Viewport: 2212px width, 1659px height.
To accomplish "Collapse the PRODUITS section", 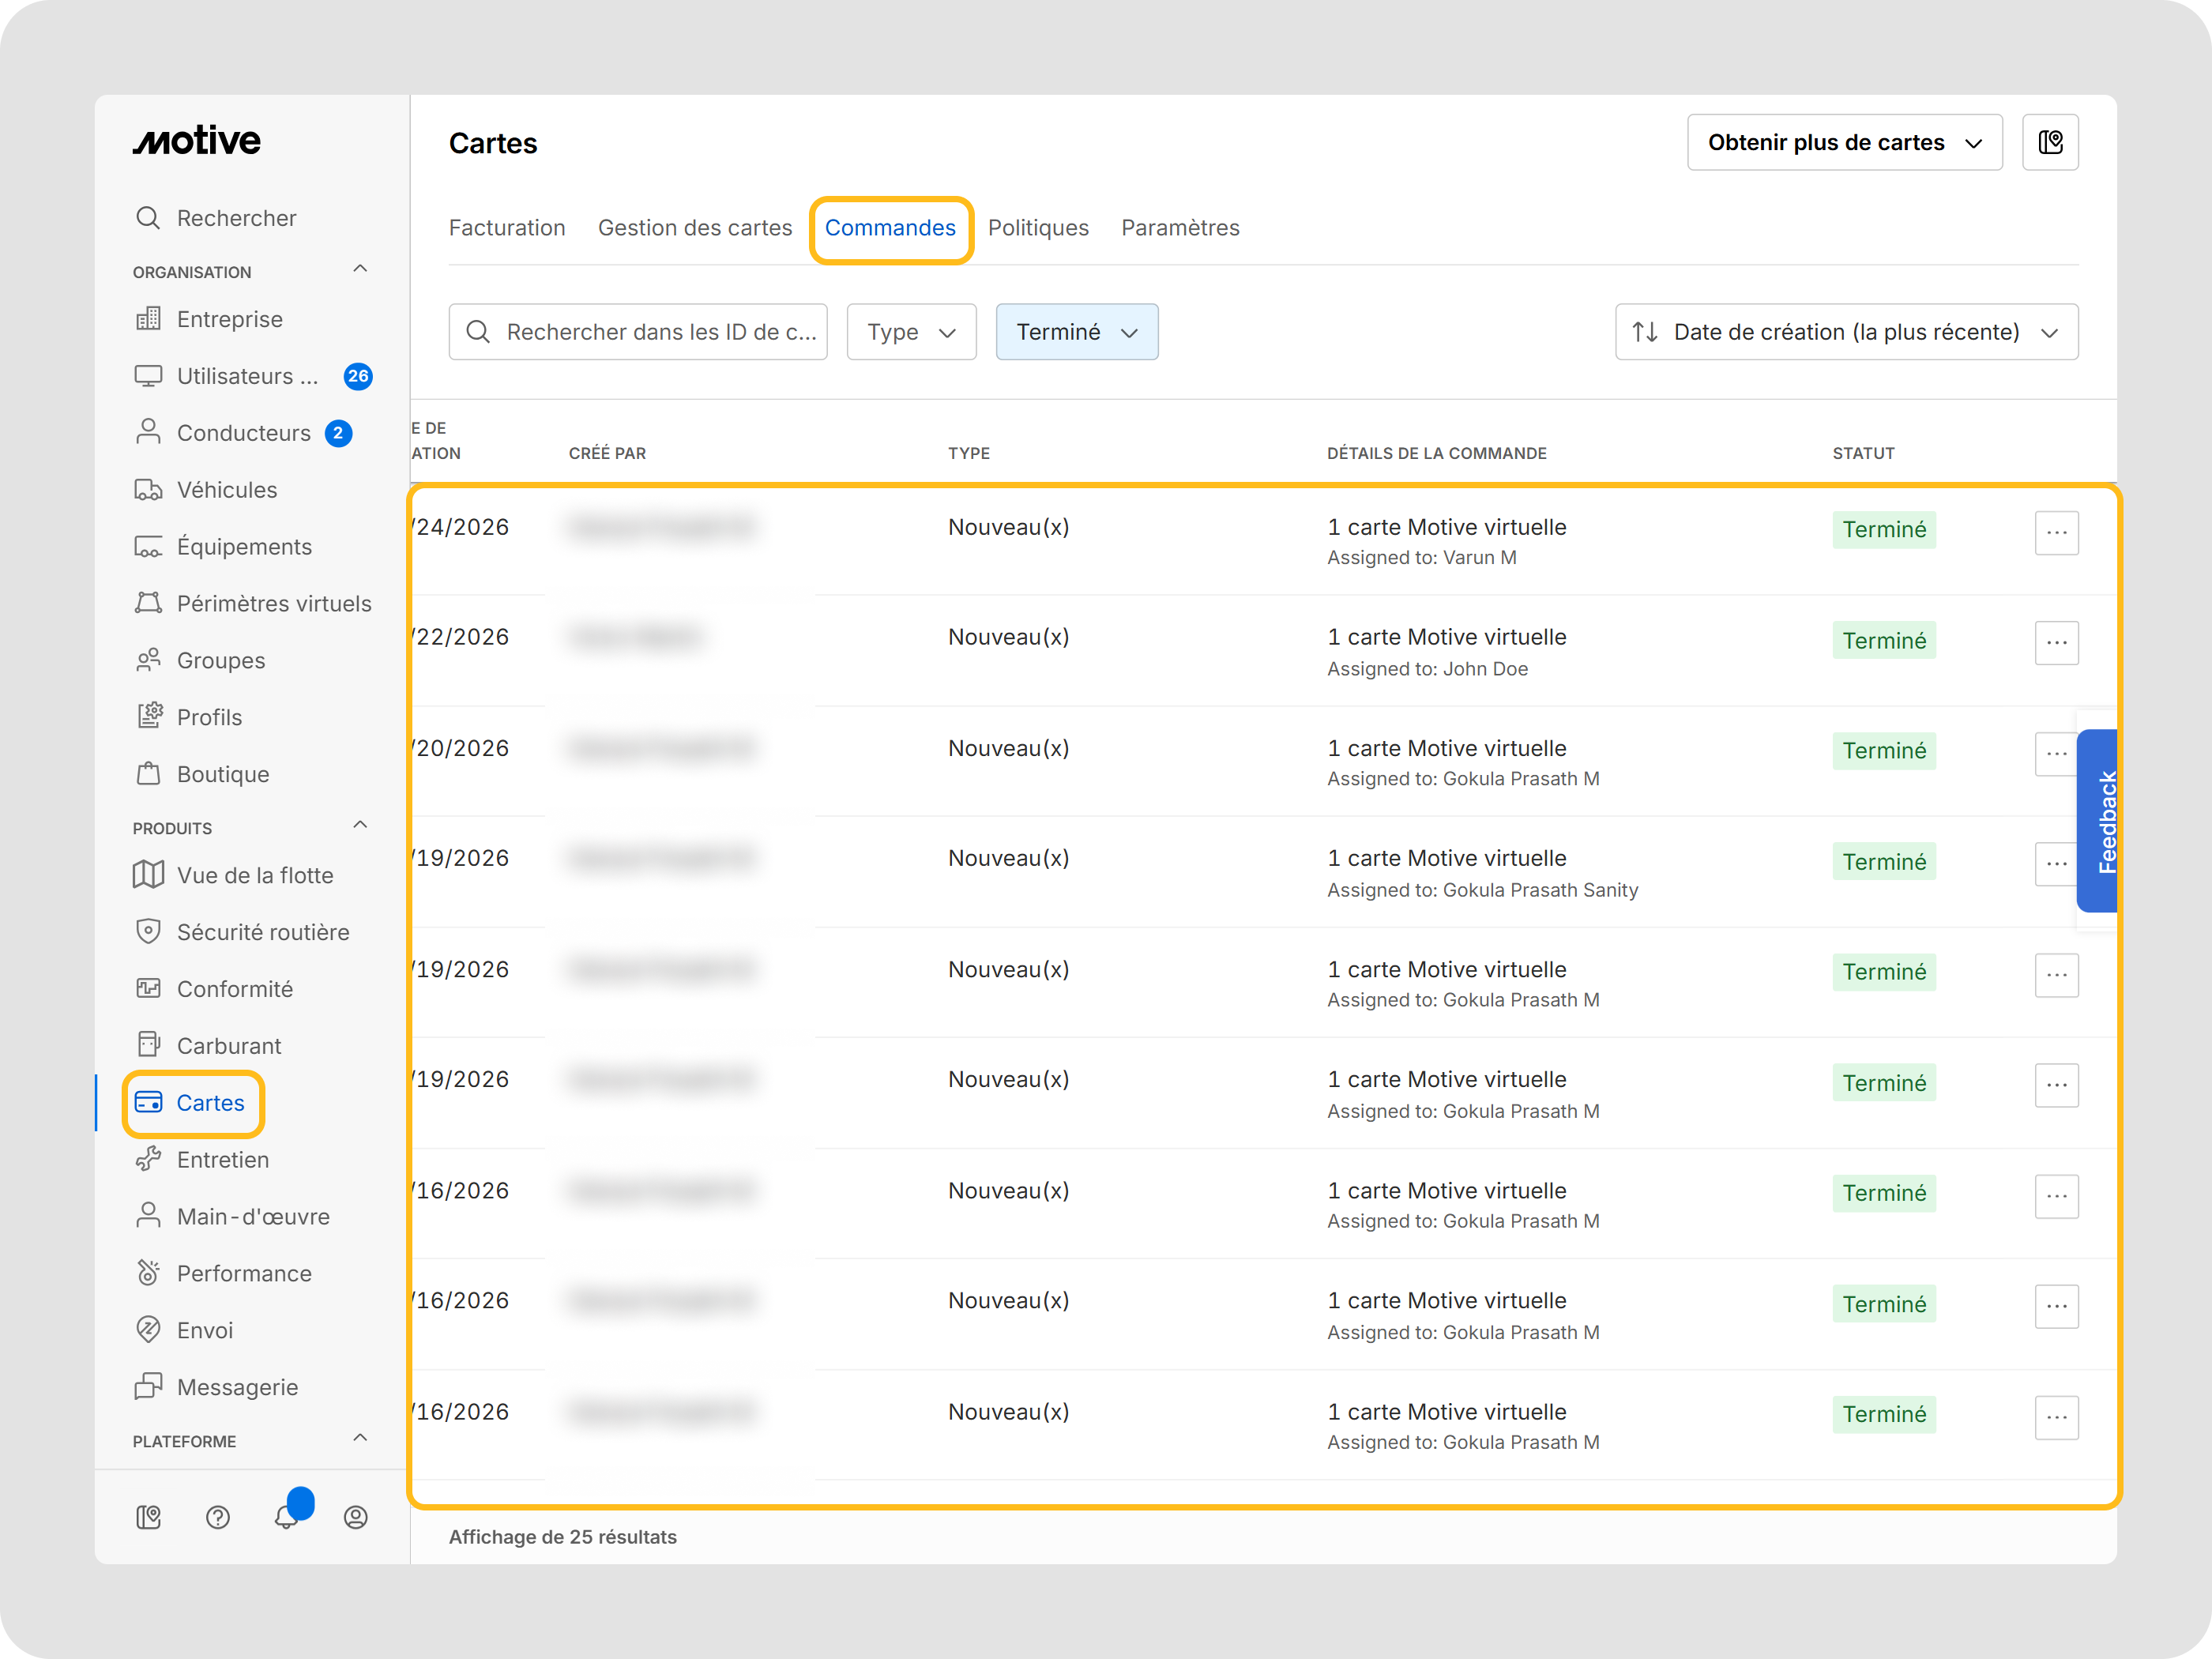I will (x=361, y=826).
